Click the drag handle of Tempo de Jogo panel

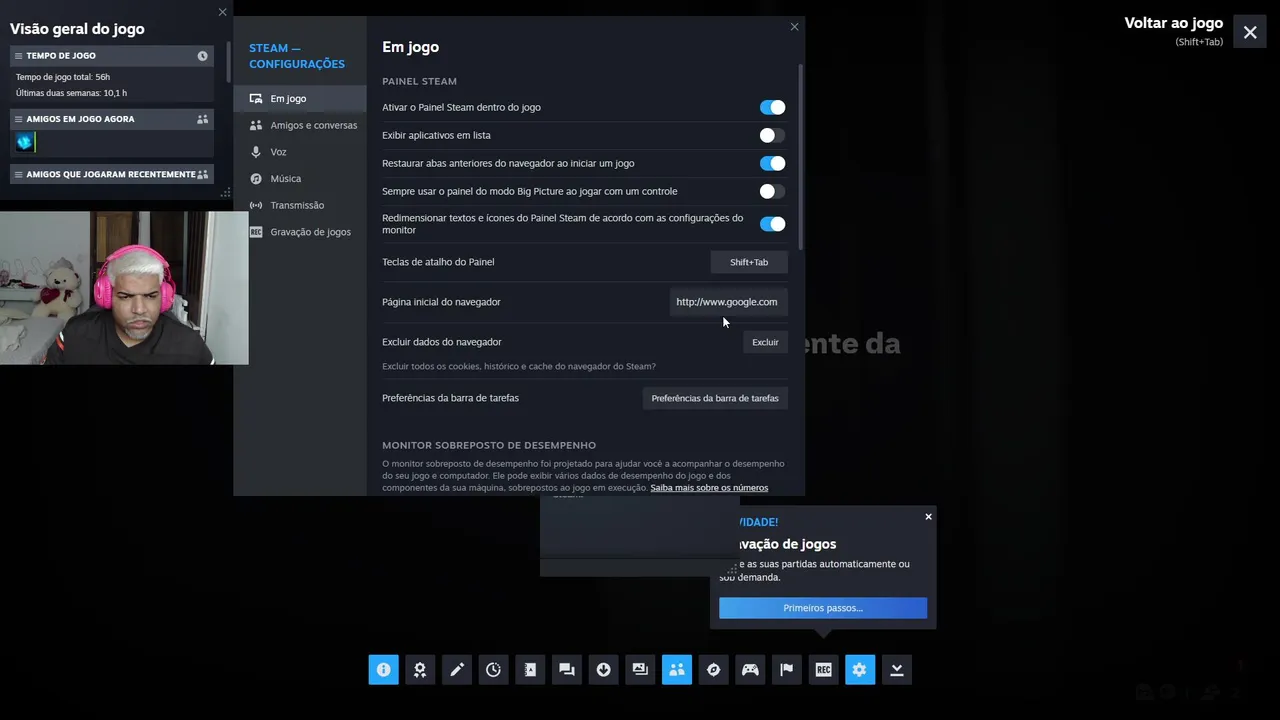(x=18, y=56)
